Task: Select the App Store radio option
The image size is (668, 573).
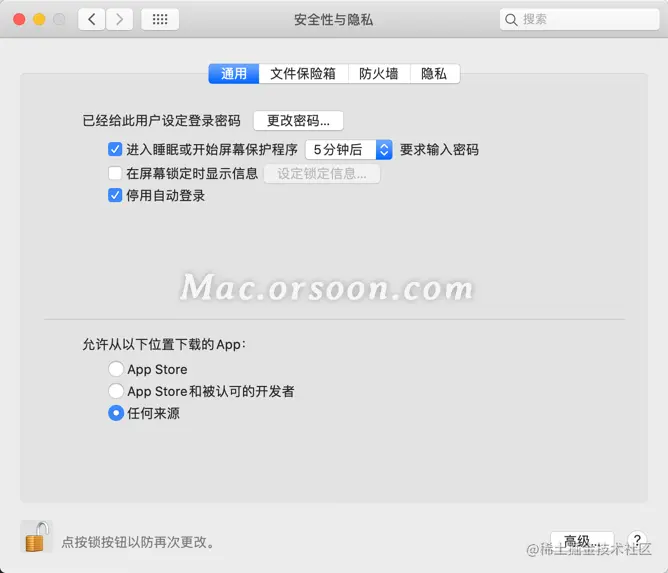Action: [x=116, y=369]
